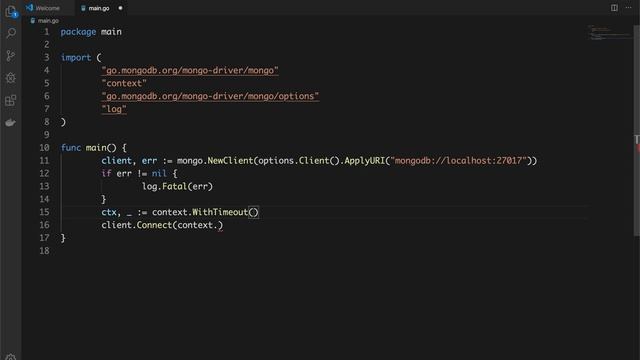Click the "import" keyword on line 3
The image size is (640, 360).
(76, 58)
